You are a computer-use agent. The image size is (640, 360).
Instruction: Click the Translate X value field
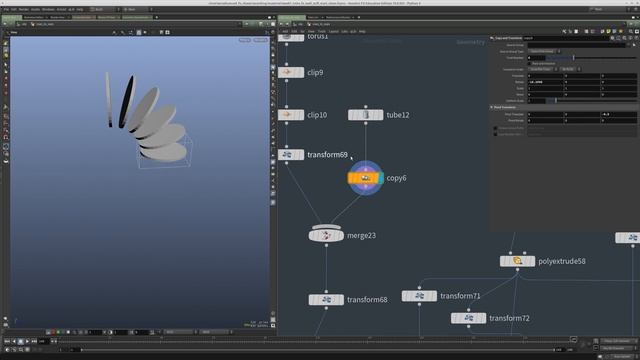tap(546, 76)
